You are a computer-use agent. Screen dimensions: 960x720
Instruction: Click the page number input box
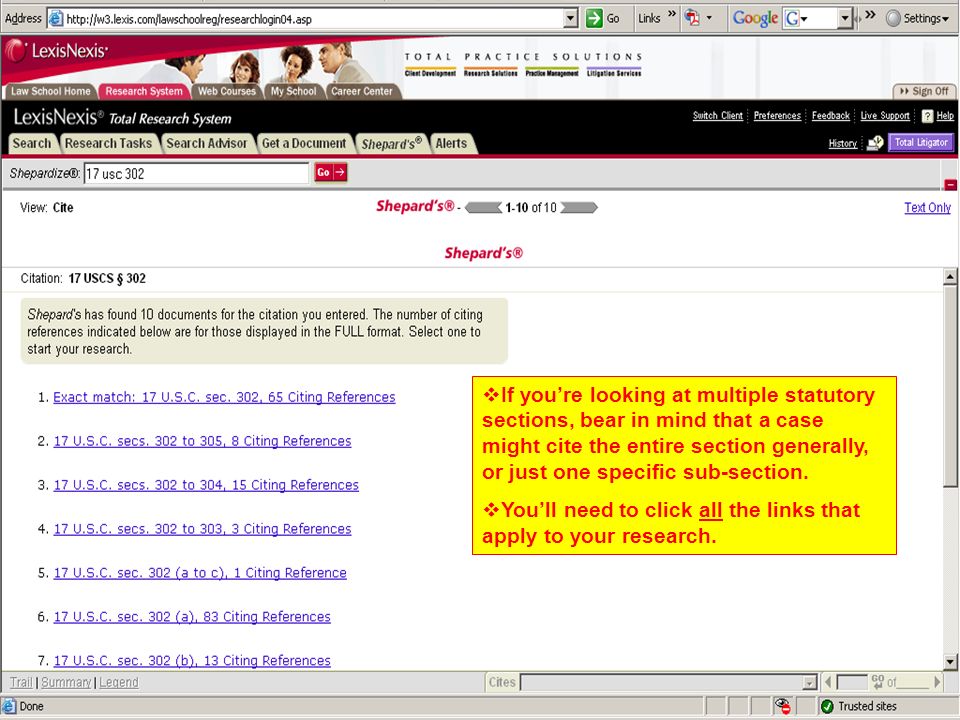[852, 682]
